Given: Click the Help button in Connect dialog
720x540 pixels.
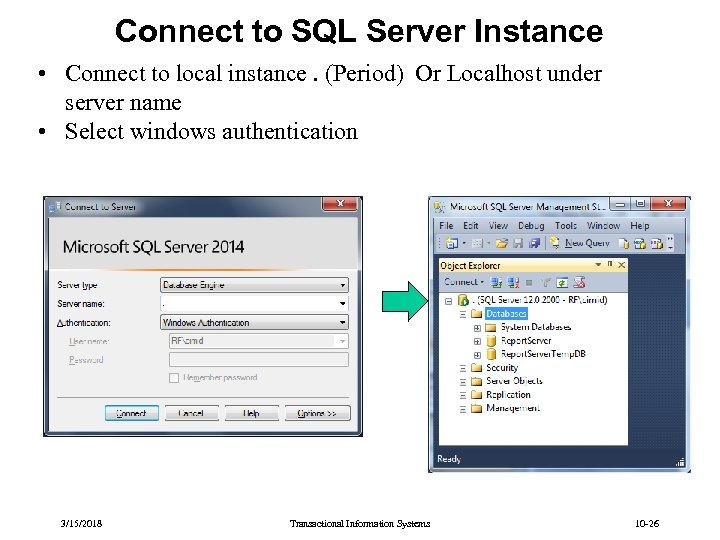Looking at the screenshot, I should 251,413.
